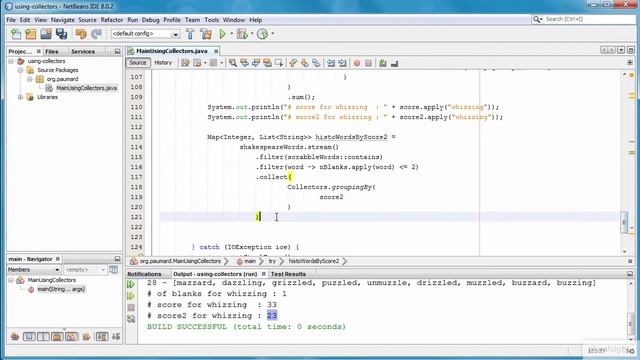Click the Stop Macro Recording icon
640x360 pixels.
pos(368,63)
